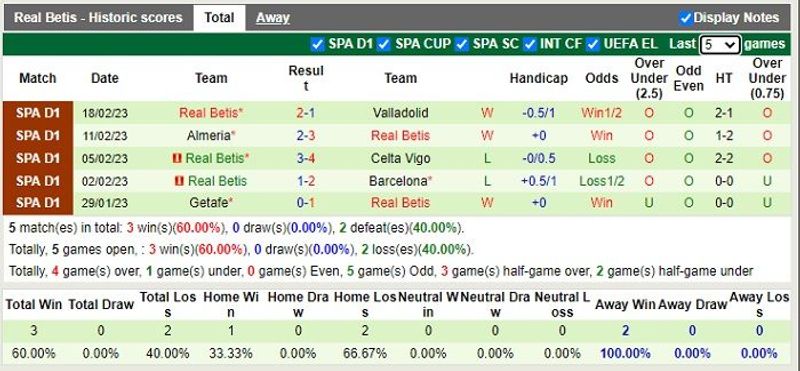This screenshot has width=800, height=371.
Task: Select the Total tab
Action: click(x=219, y=18)
